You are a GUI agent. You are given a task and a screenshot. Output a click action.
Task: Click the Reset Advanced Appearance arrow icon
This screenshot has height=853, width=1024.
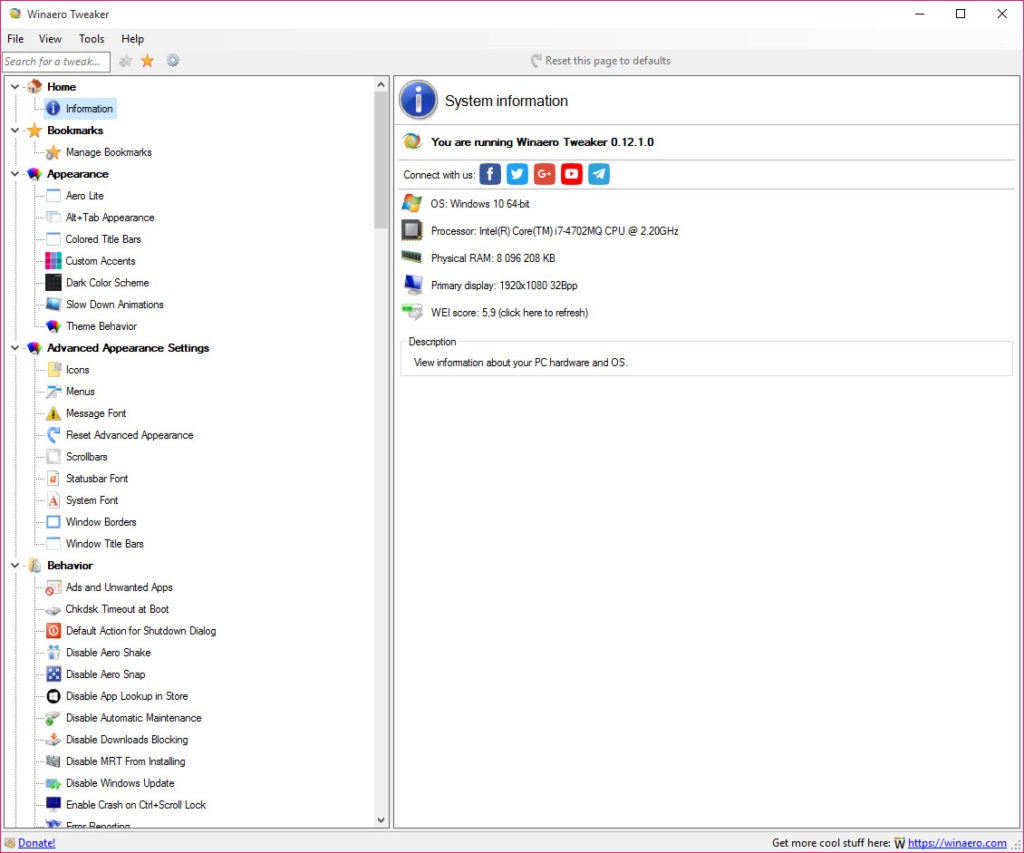coord(53,435)
